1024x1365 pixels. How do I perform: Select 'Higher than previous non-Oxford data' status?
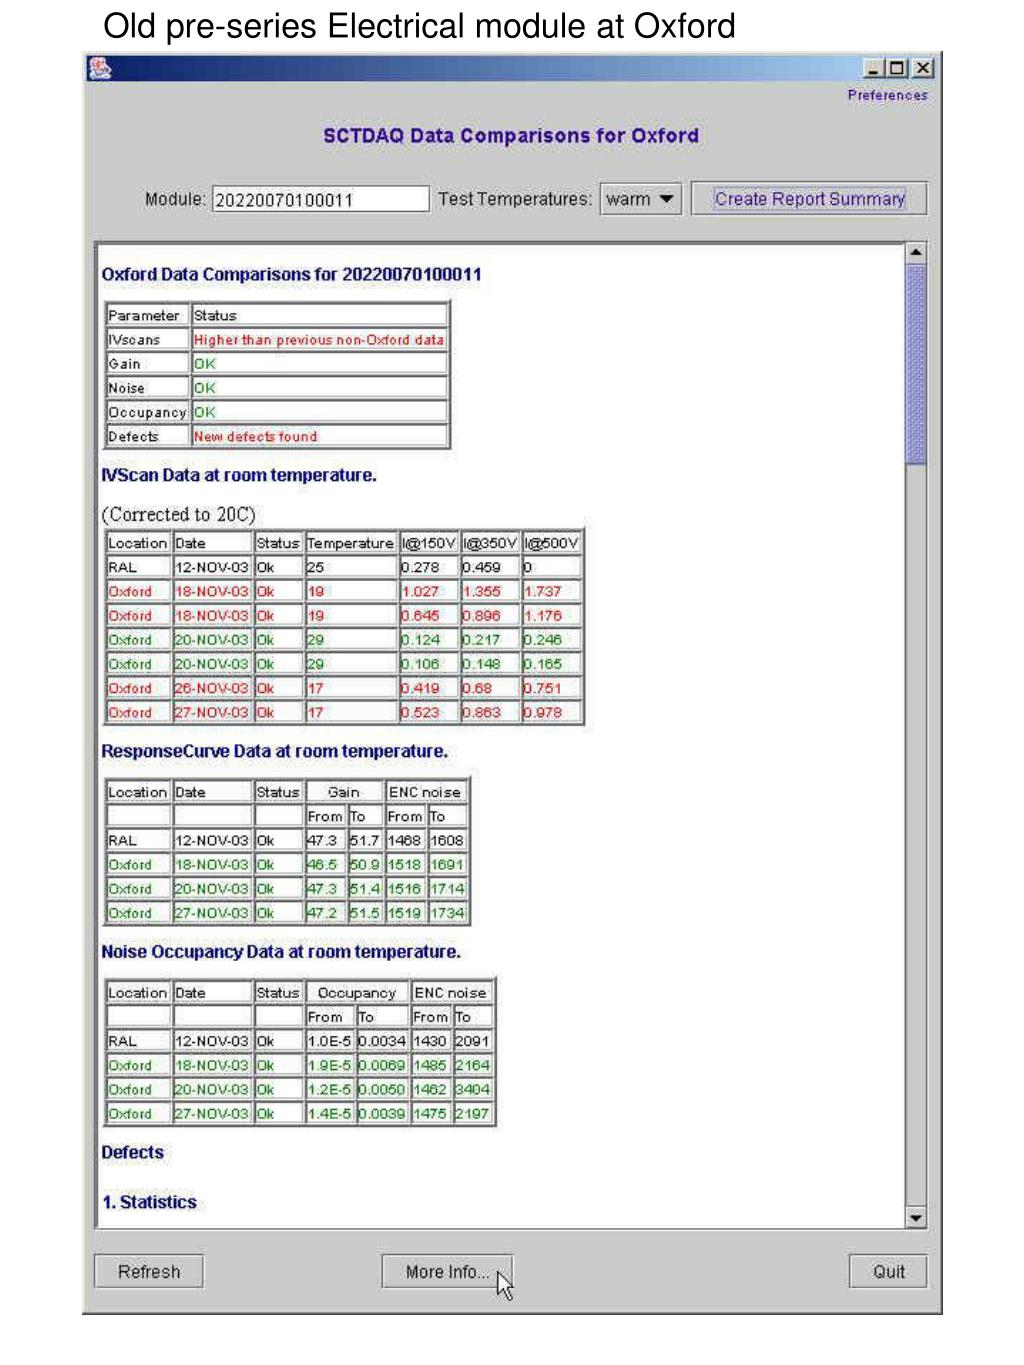click(x=318, y=340)
